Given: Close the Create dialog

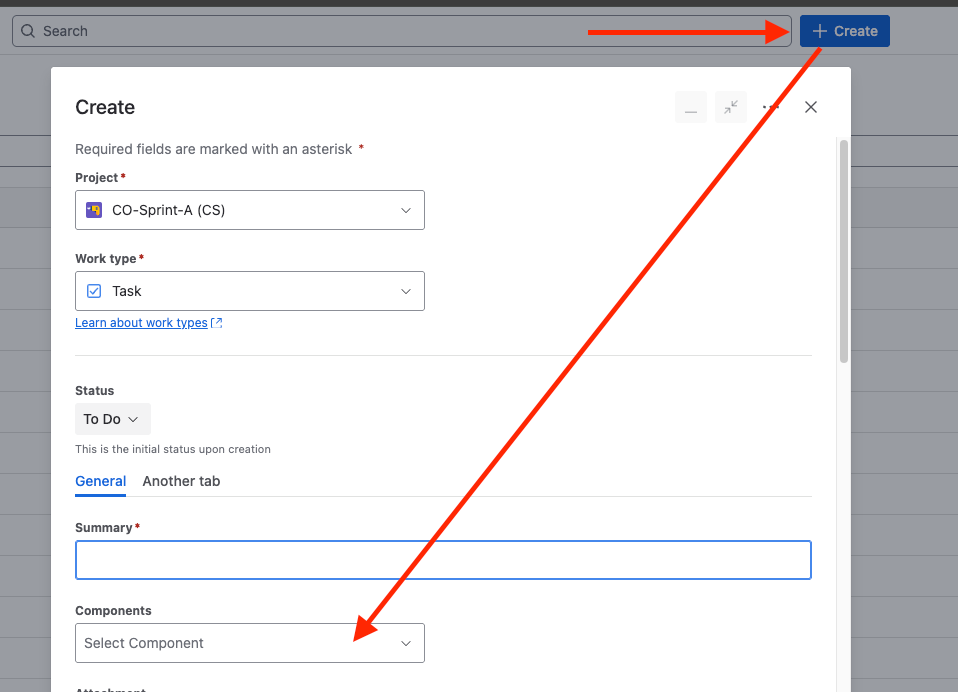Looking at the screenshot, I should [x=811, y=107].
